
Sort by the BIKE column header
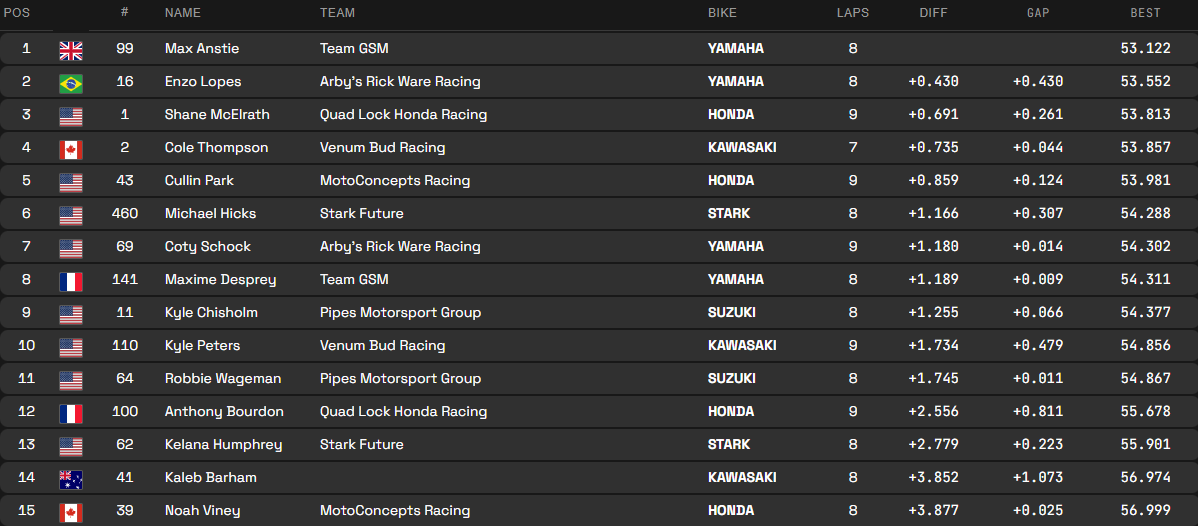click(723, 13)
